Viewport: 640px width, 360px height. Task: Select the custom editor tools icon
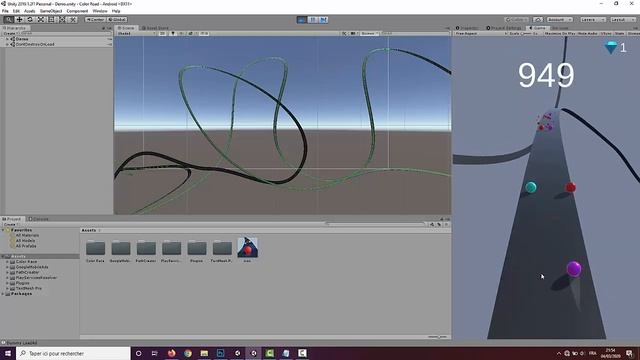point(72,20)
